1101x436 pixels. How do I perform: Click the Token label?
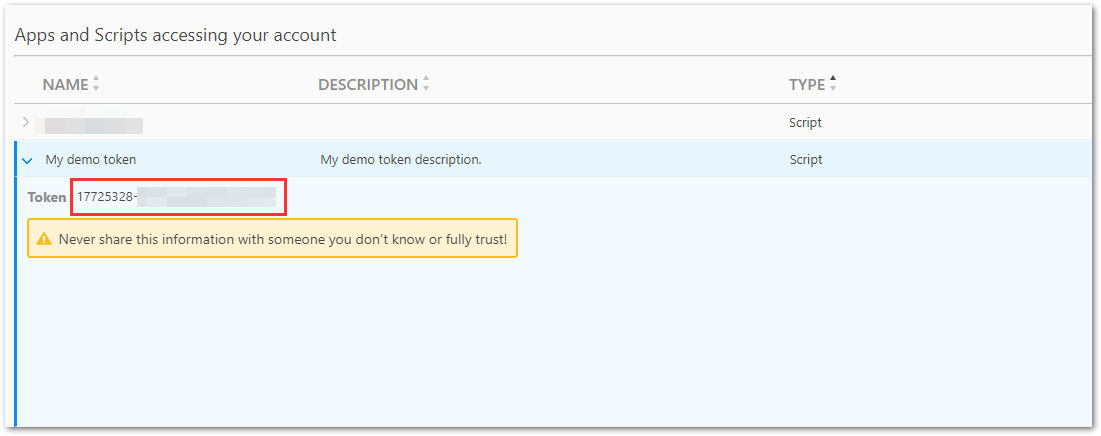click(46, 197)
